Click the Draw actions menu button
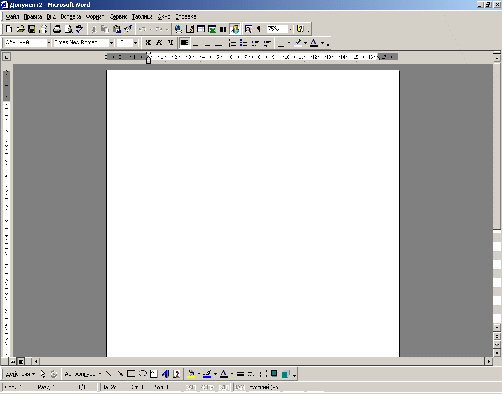503x395 pixels. (x=20, y=374)
